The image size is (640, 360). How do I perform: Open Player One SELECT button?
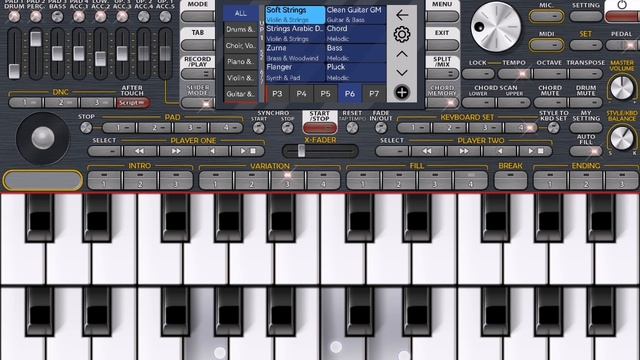coord(104,151)
